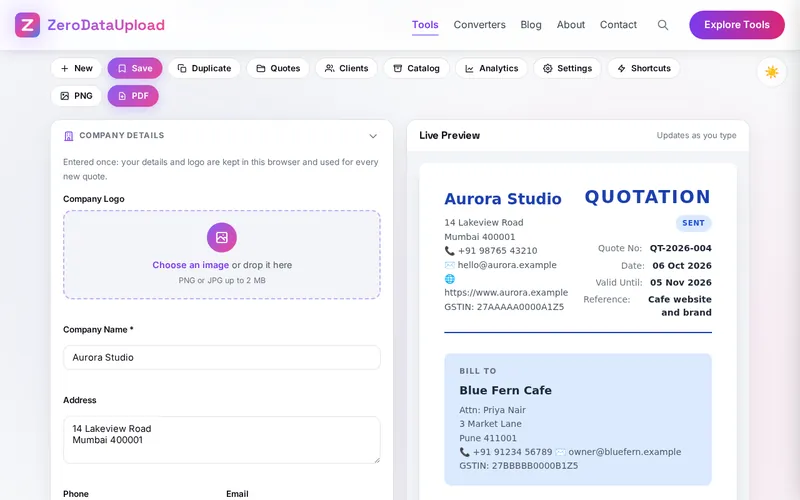Toggle the sun theme icon
800x500 pixels.
(x=771, y=72)
